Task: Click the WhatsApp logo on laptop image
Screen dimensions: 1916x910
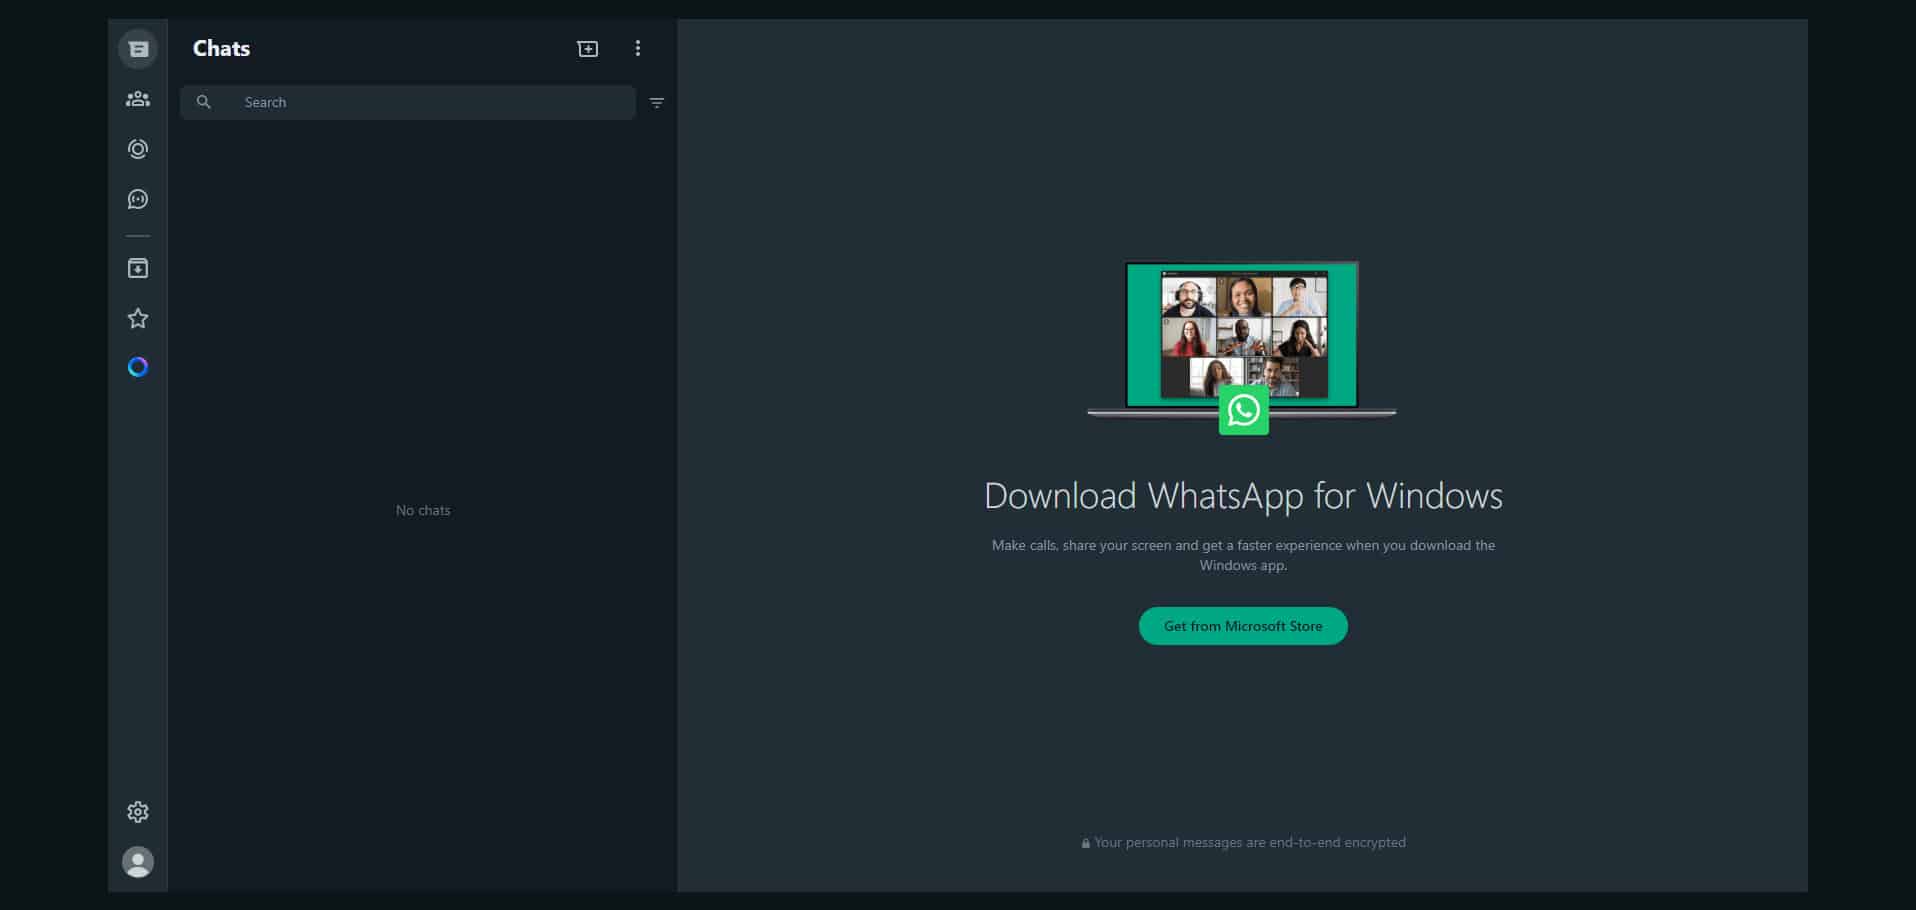Action: [1244, 410]
